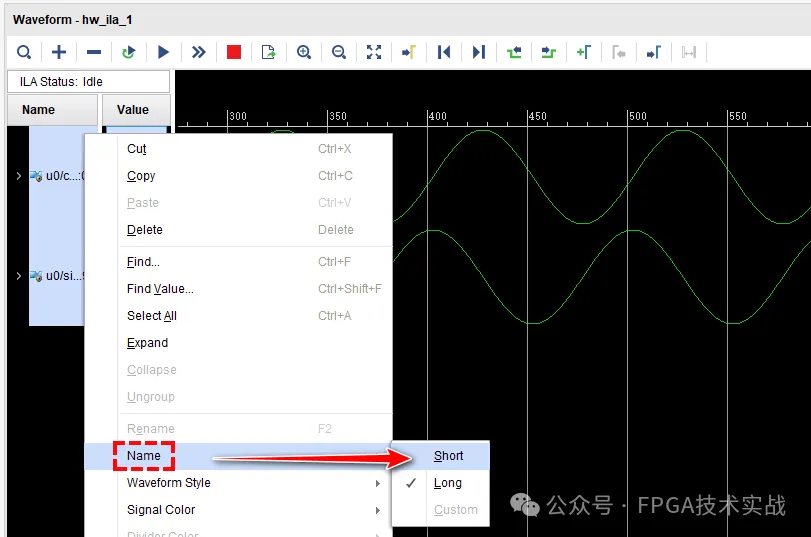Select the checked Long name option
This screenshot has height=537, width=811.
coord(447,483)
